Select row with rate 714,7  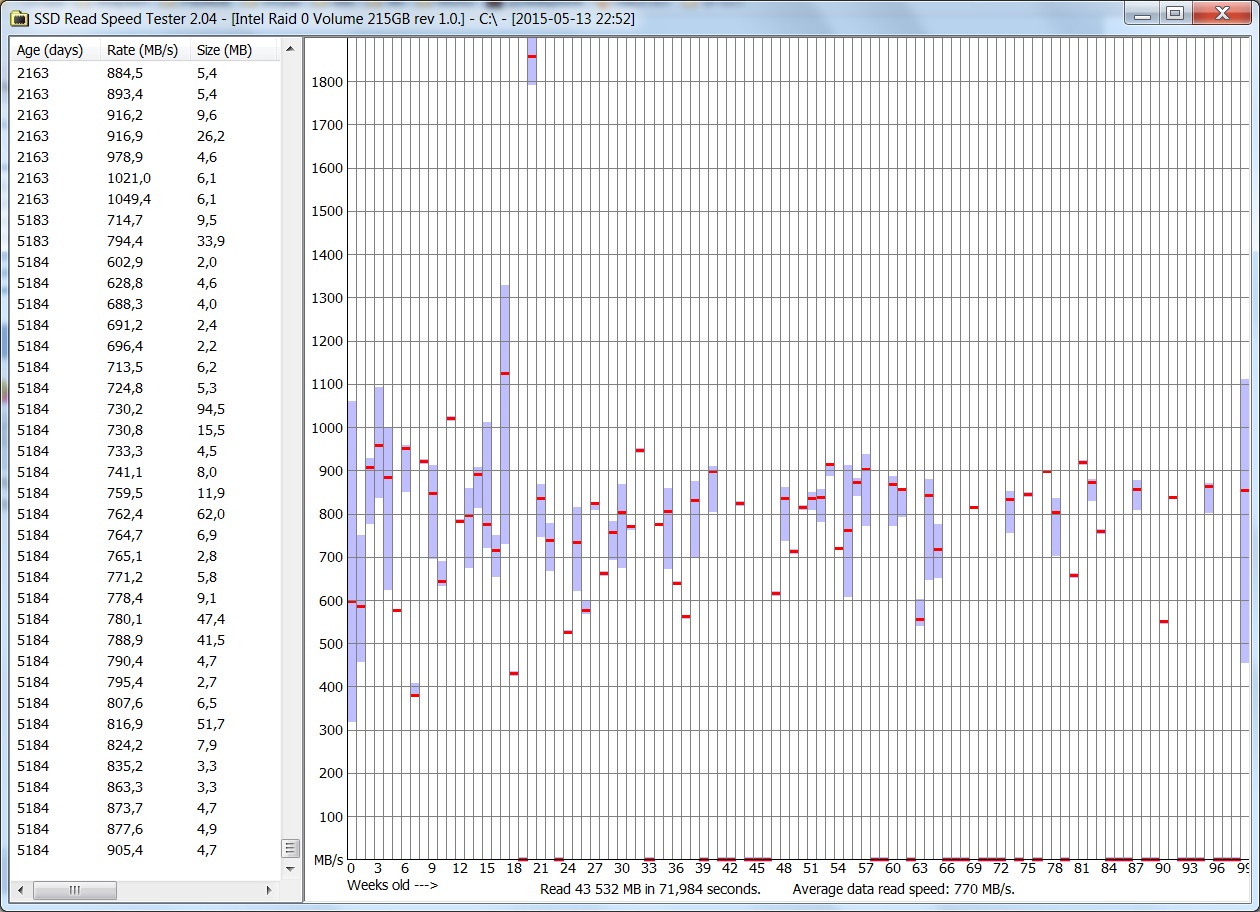click(x=144, y=220)
